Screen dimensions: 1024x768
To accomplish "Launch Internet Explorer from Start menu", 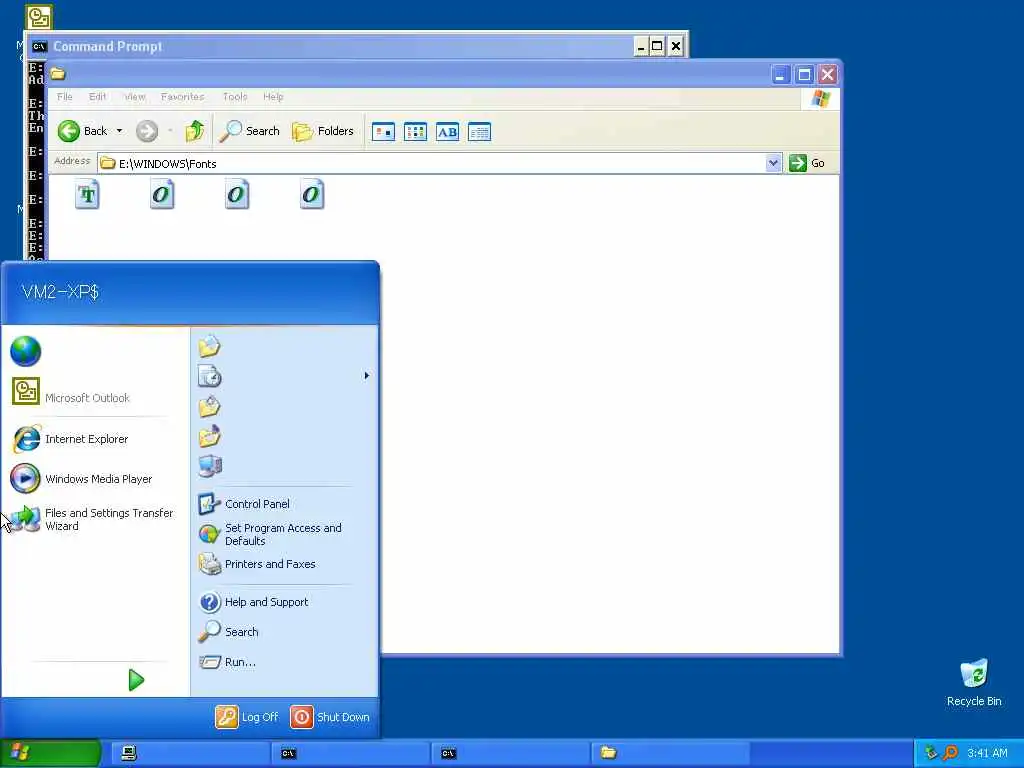I will point(71,439).
